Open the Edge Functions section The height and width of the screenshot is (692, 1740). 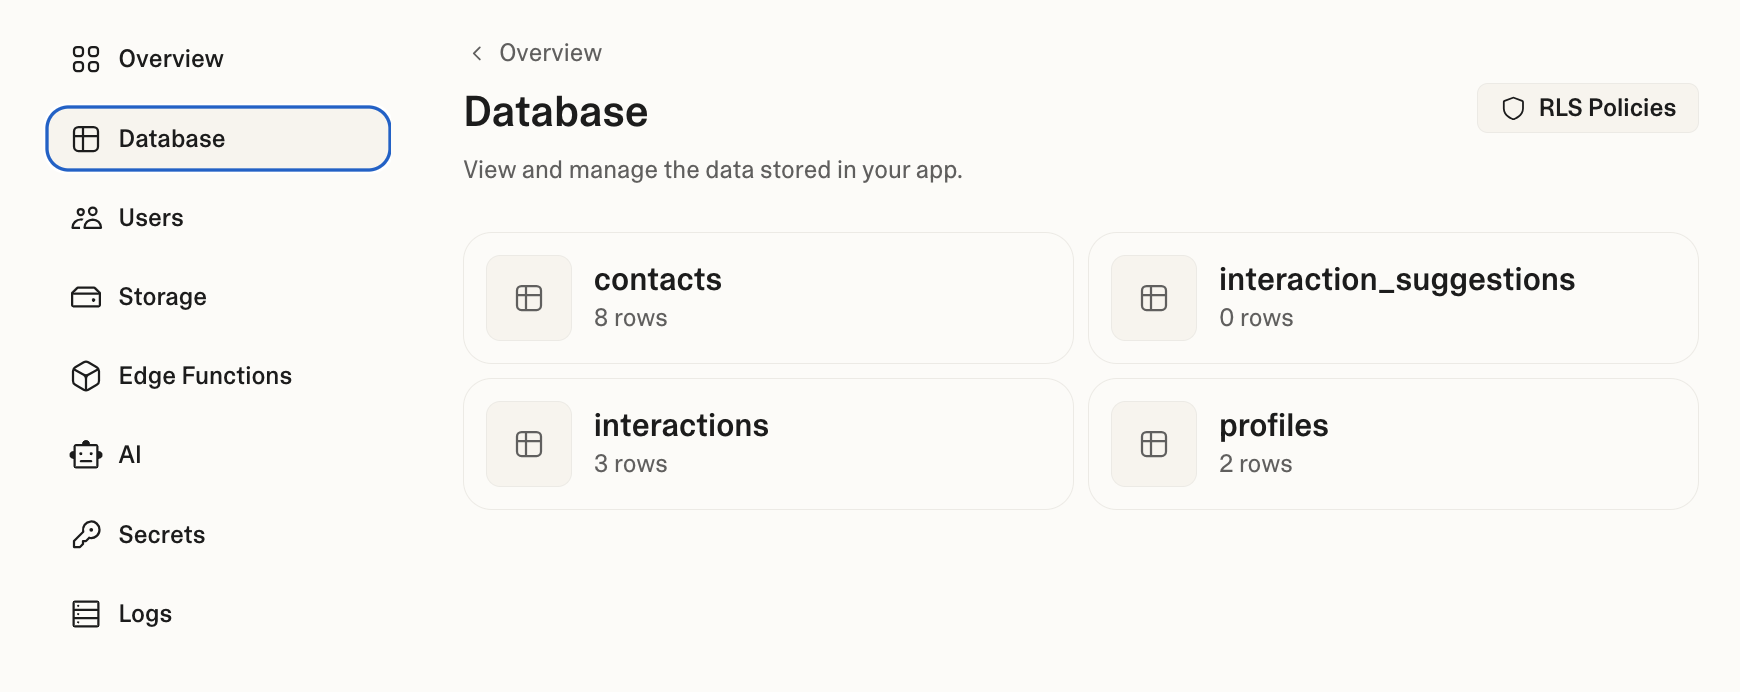[205, 376]
